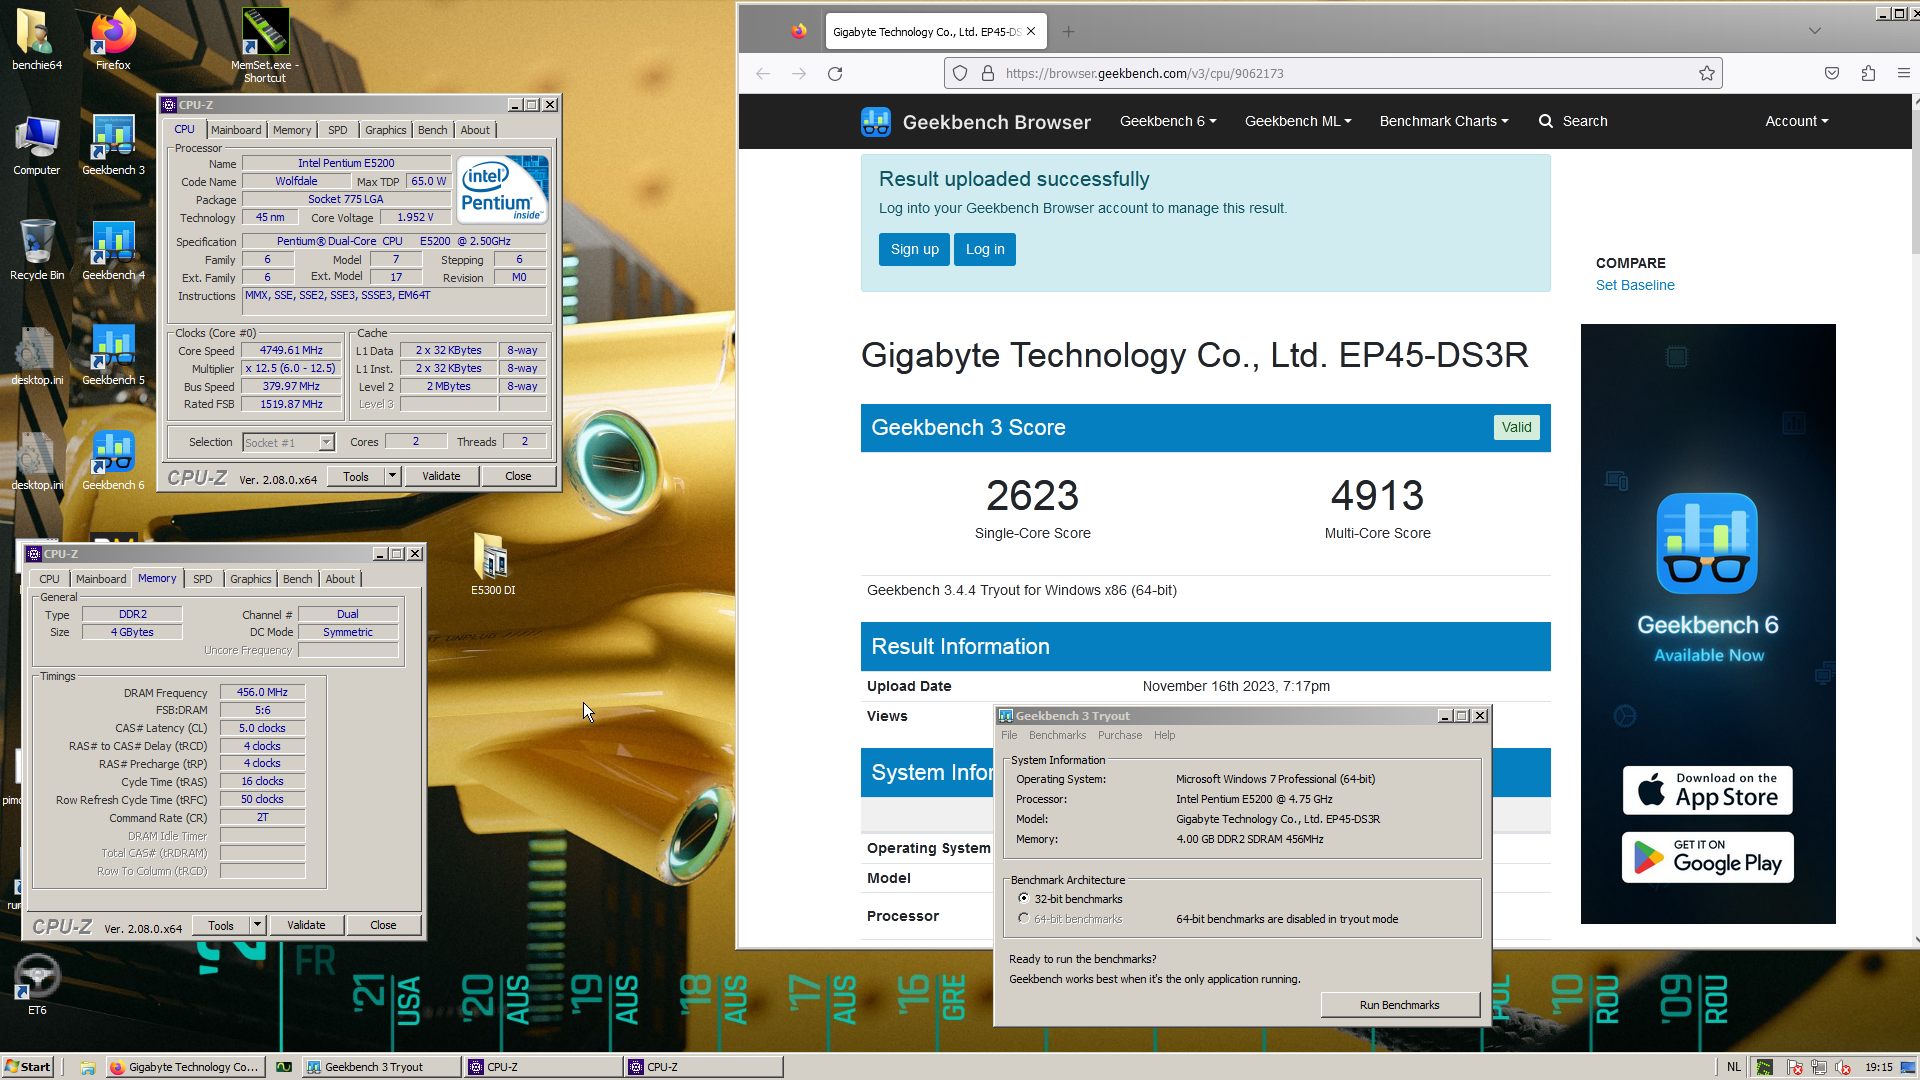The height and width of the screenshot is (1080, 1920).
Task: Open the Help menu in Geekbench 3 Tryout
Action: click(1164, 735)
